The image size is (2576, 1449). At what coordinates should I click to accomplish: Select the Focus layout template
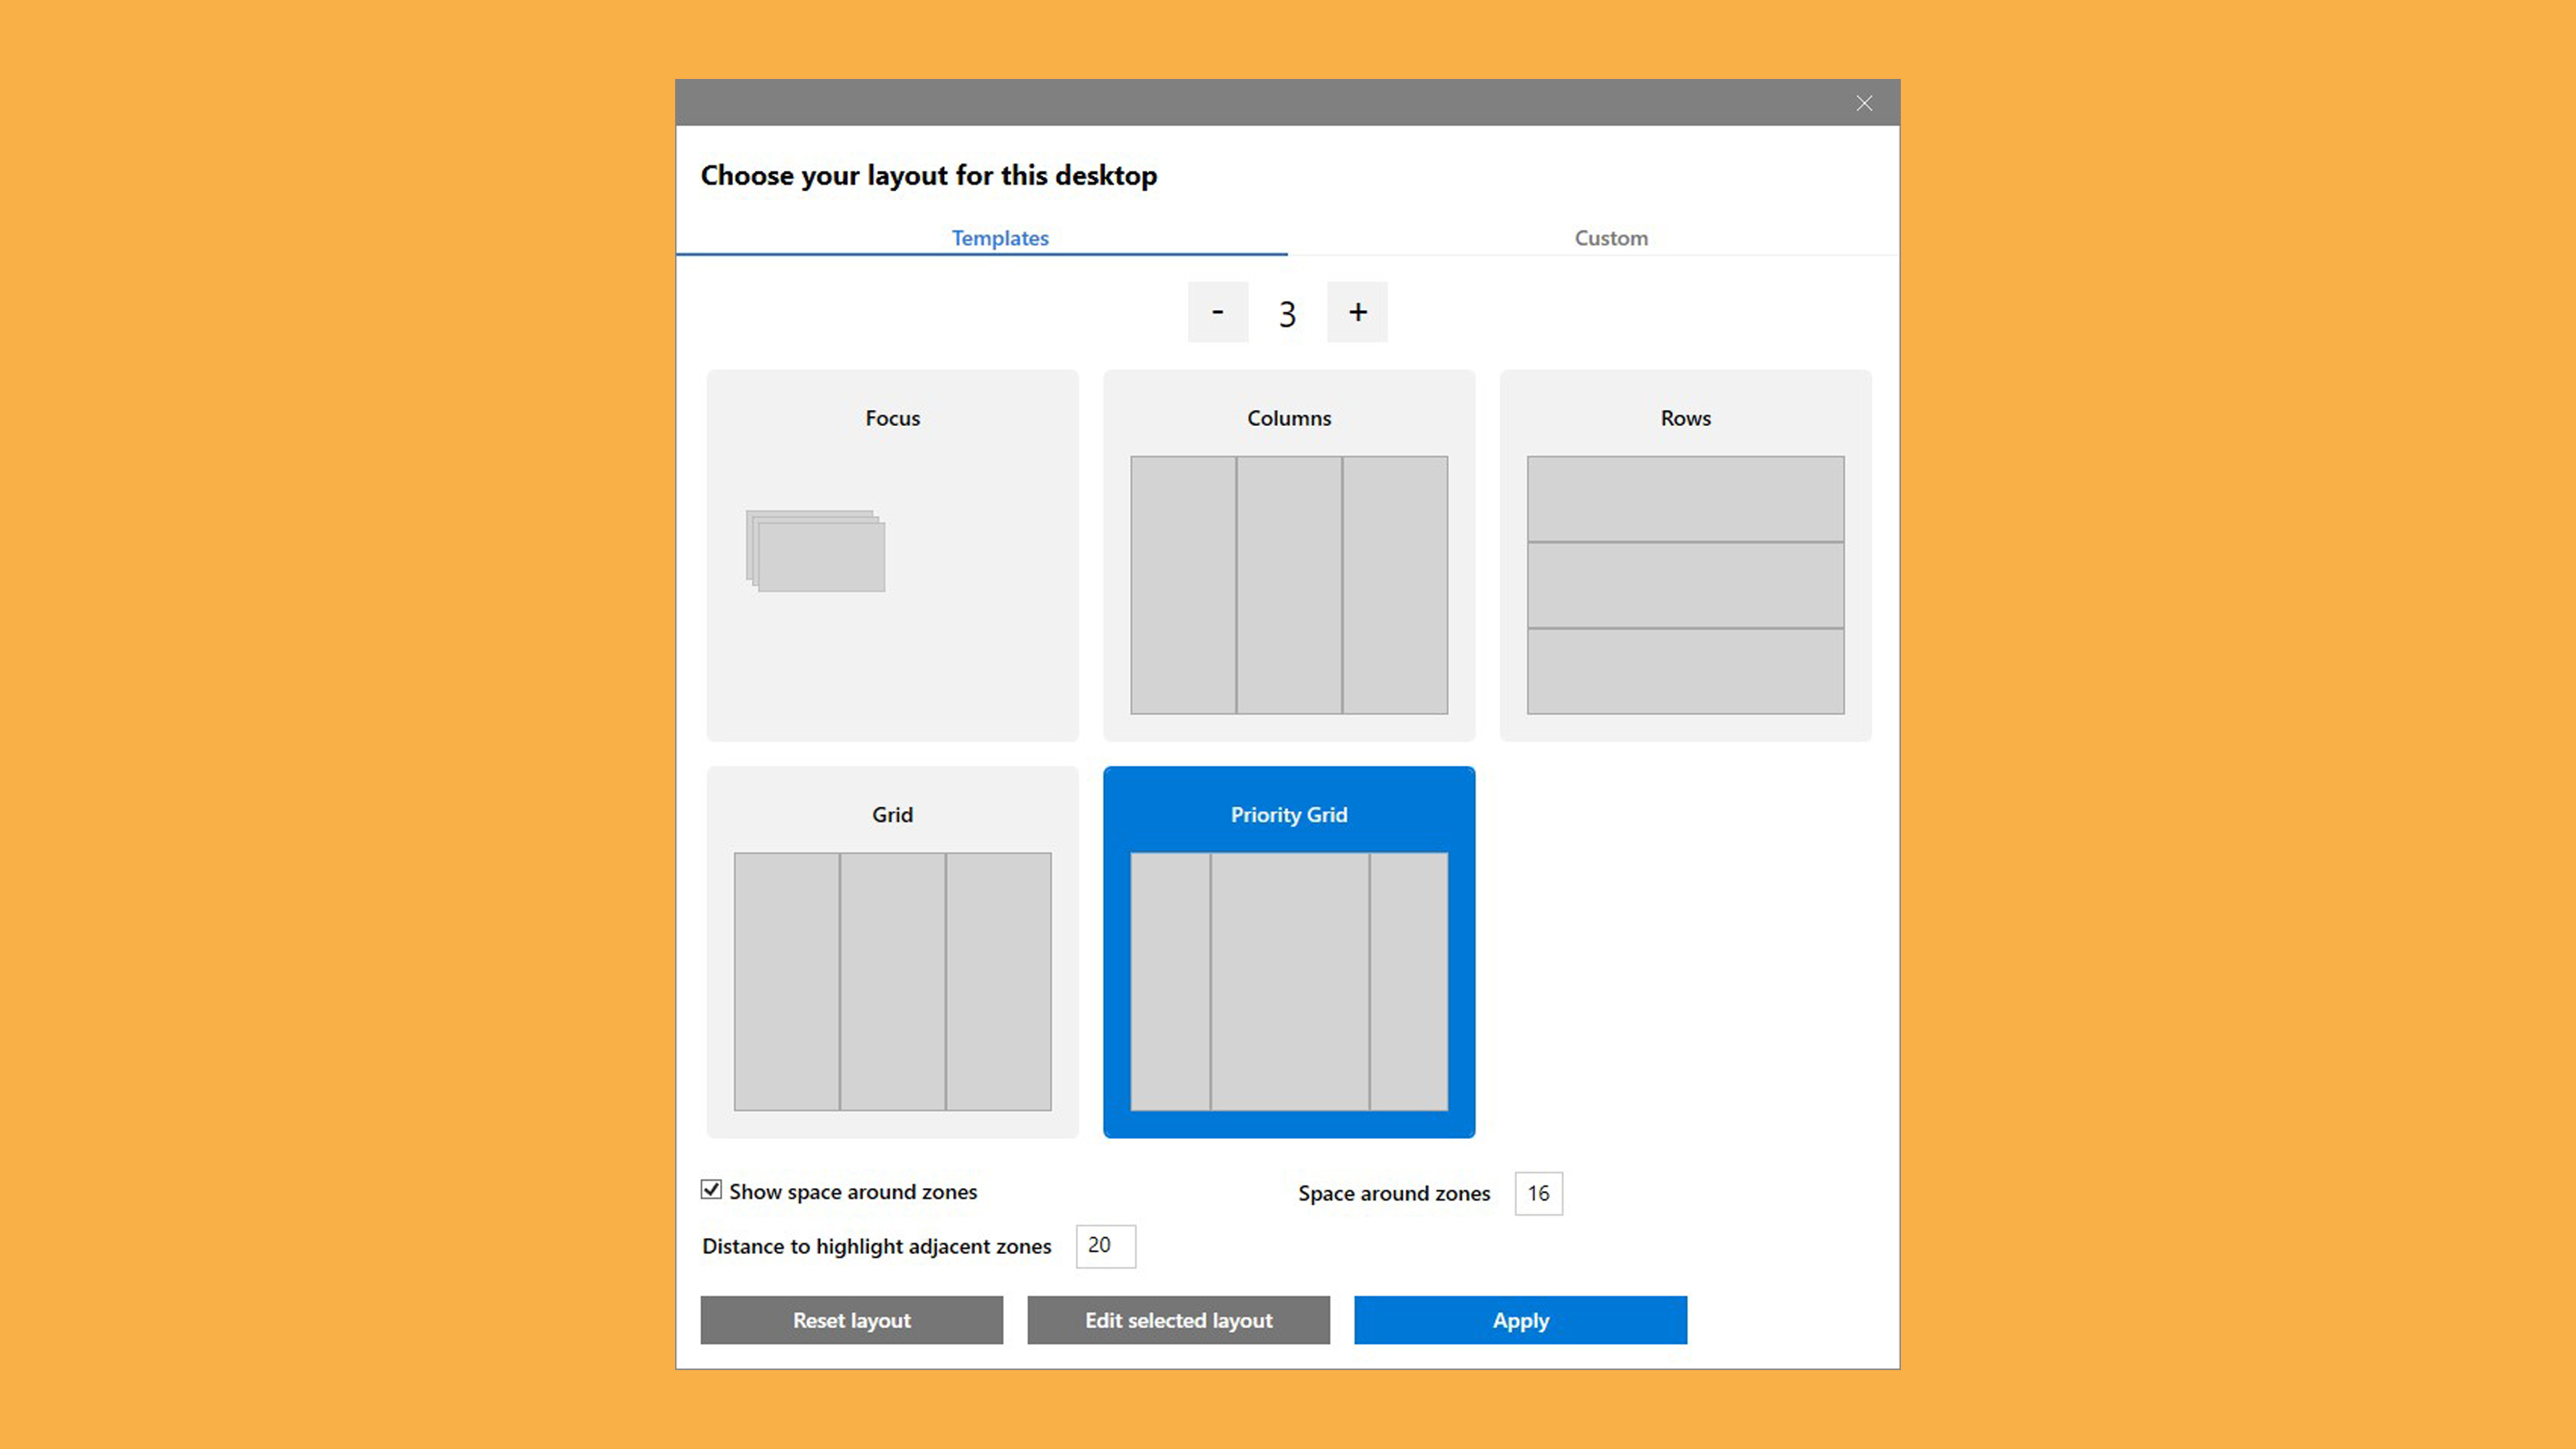pyautogui.click(x=892, y=554)
